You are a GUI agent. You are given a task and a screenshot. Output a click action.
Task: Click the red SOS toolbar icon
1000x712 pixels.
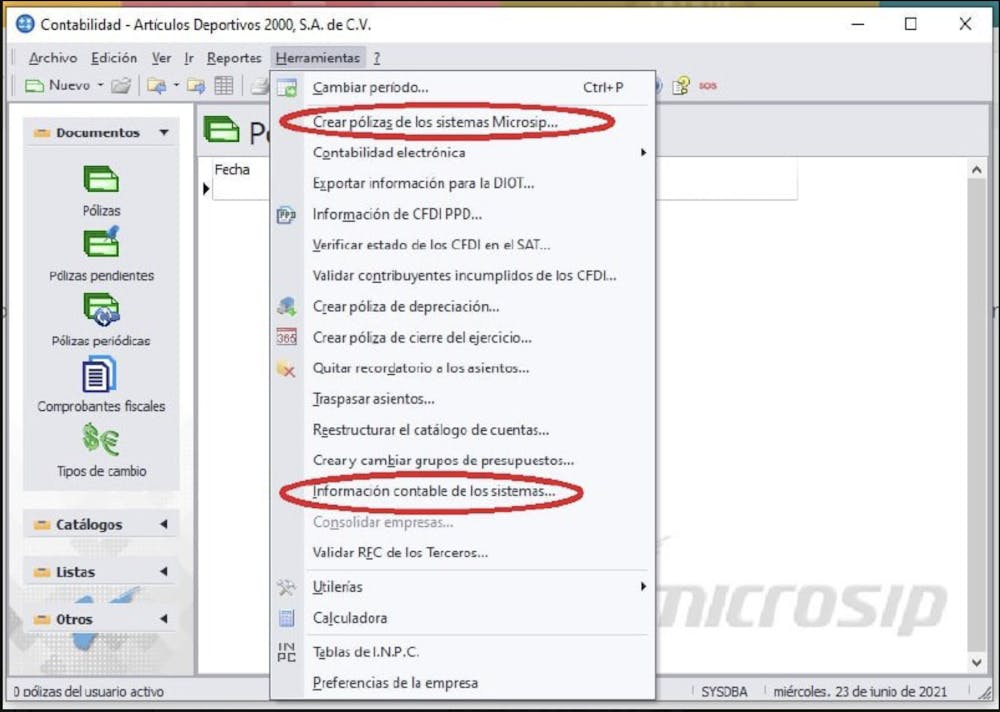tap(708, 85)
